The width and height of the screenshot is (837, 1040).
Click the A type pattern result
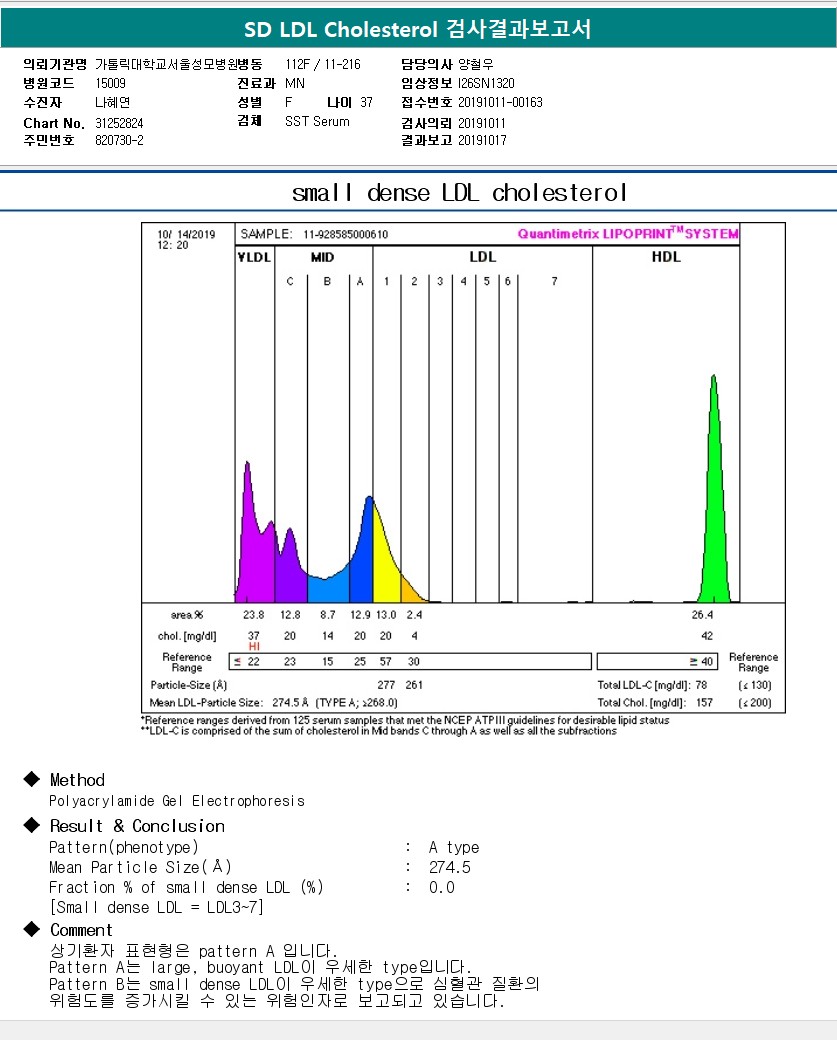pos(454,848)
